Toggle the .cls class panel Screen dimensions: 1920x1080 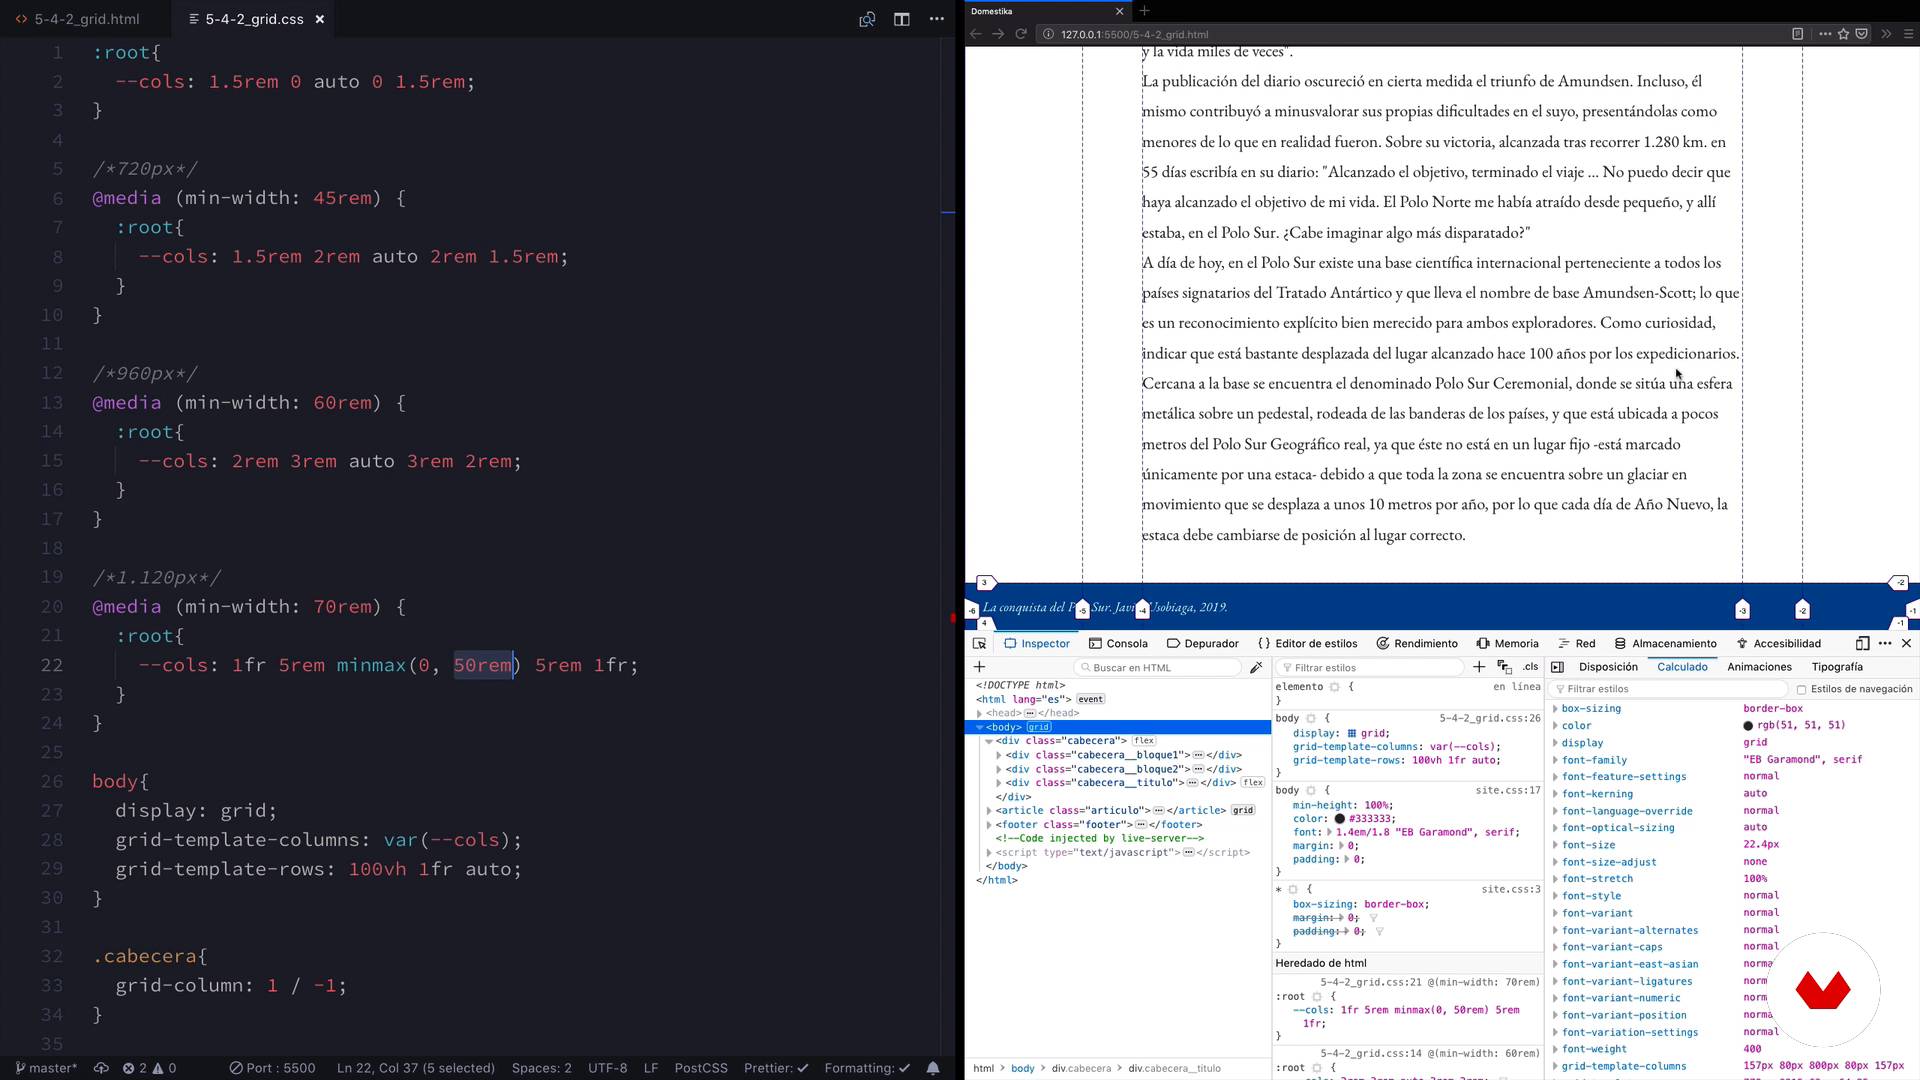click(1531, 667)
